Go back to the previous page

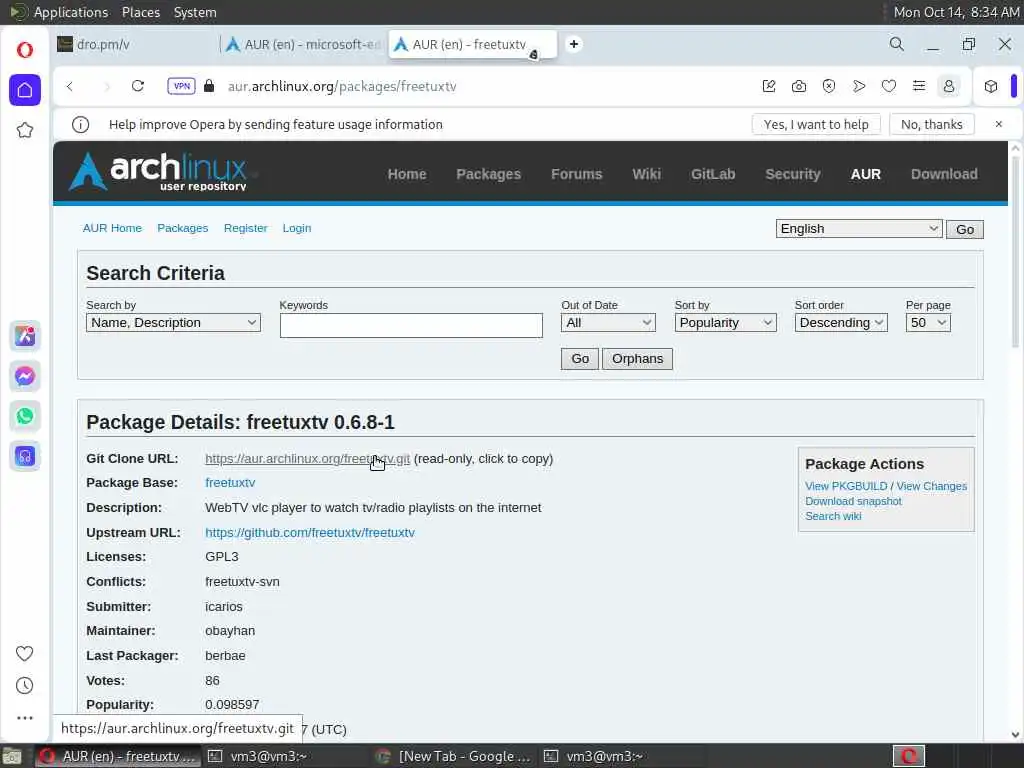tap(70, 86)
